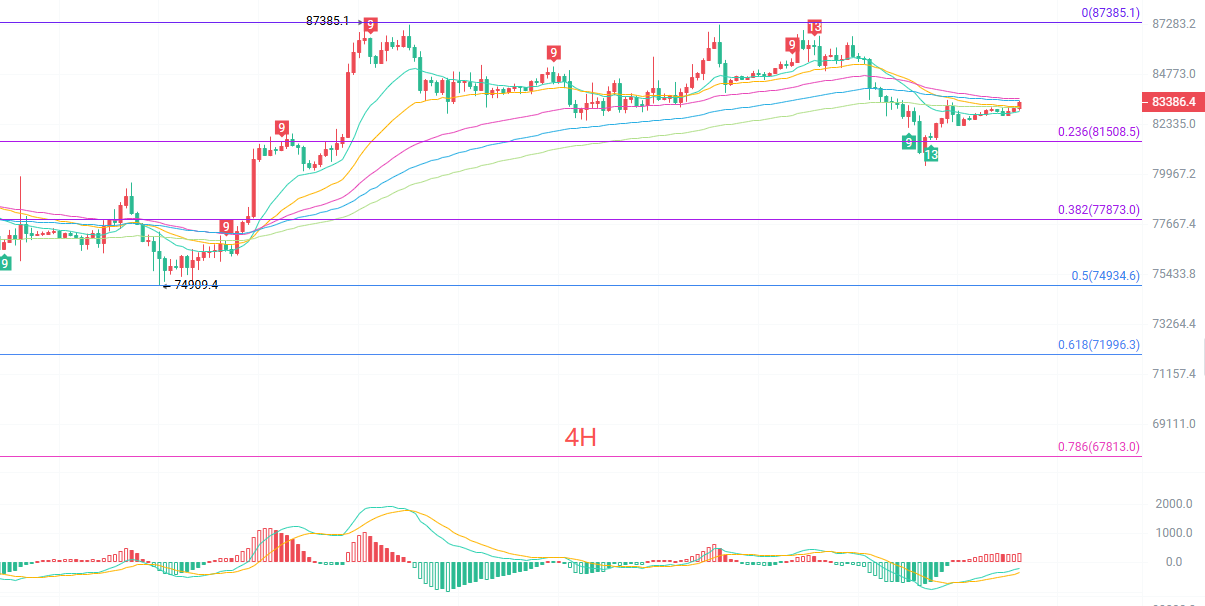Click the 69111.0 price axis value

[1174, 423]
